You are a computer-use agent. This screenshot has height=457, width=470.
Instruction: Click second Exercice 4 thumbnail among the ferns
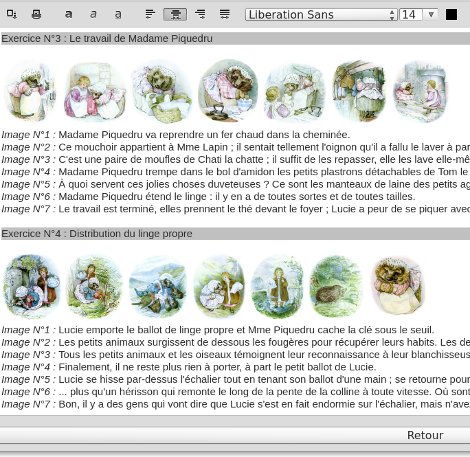[95, 287]
